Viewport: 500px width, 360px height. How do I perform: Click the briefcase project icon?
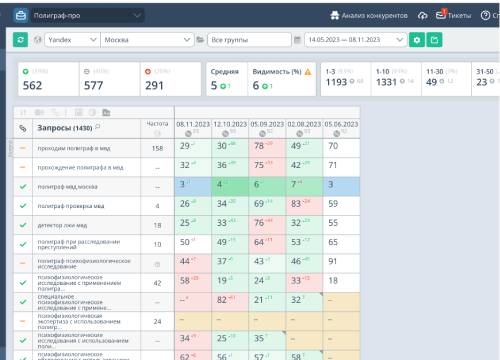click(21, 16)
